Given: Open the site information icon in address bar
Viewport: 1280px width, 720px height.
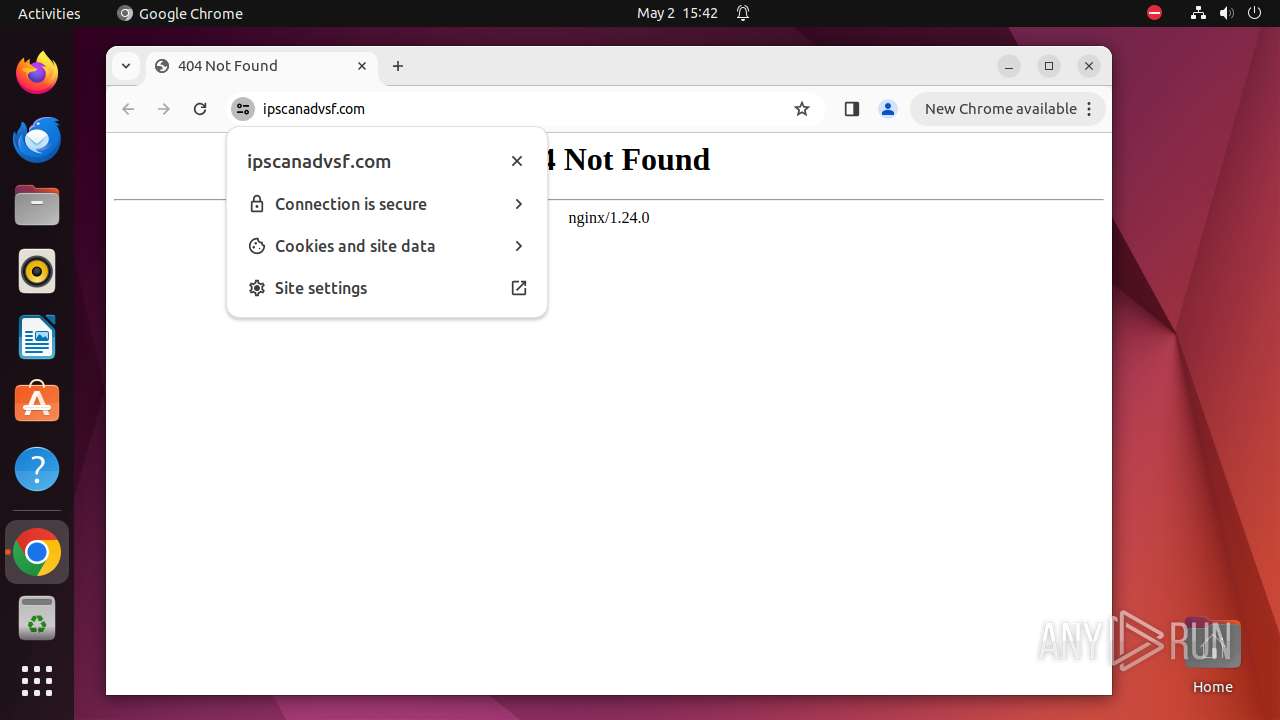Looking at the screenshot, I should [243, 109].
